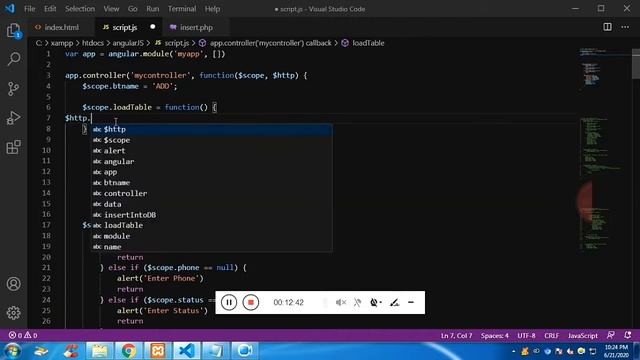Screen dimensions: 640x360
Task: Select the btname autocomplete suggestion
Action: (211, 182)
